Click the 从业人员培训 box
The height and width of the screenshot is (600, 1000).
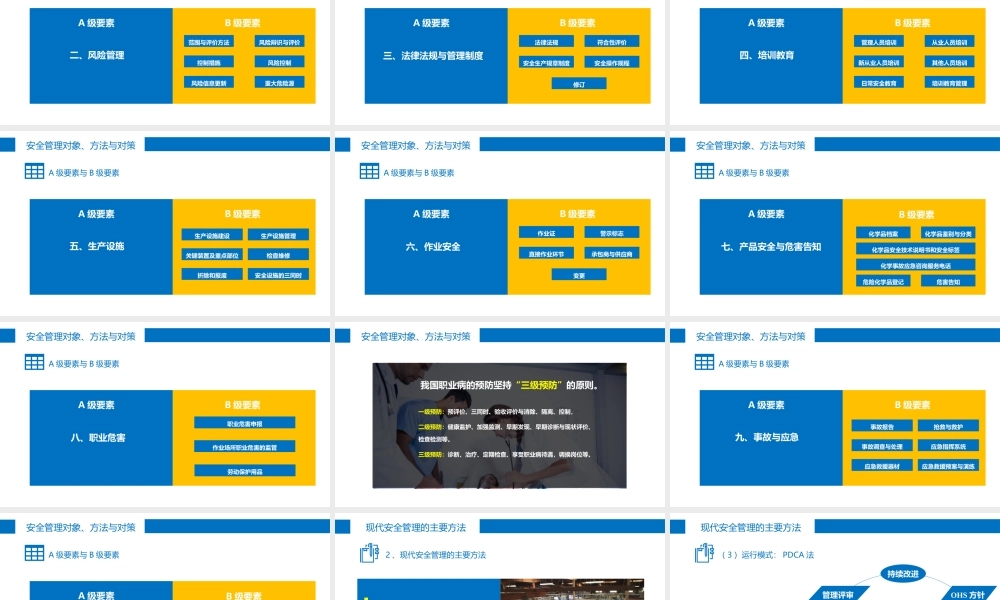[x=949, y=42]
